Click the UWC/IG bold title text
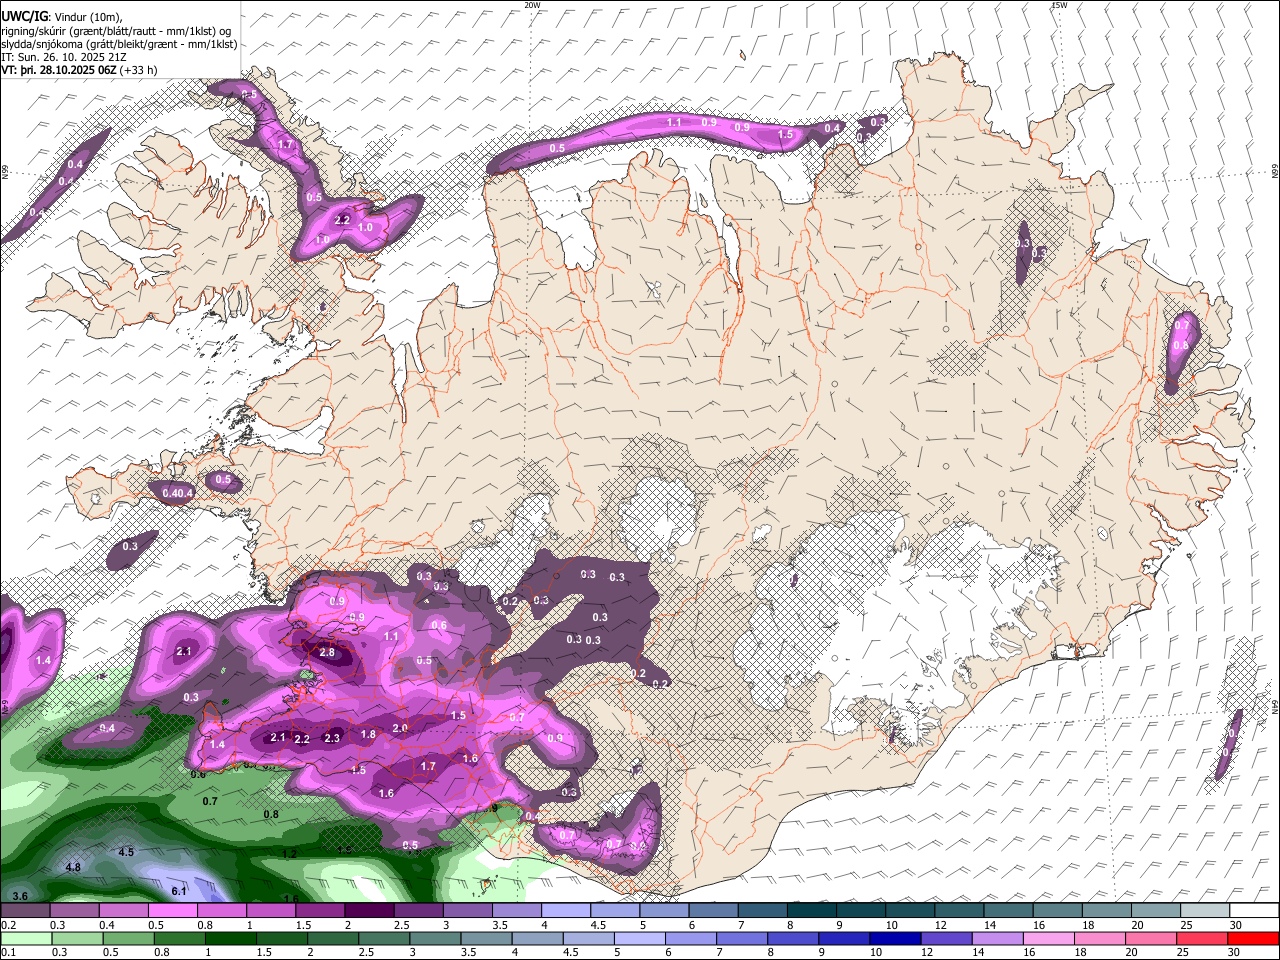The height and width of the screenshot is (960, 1280). coord(24,16)
